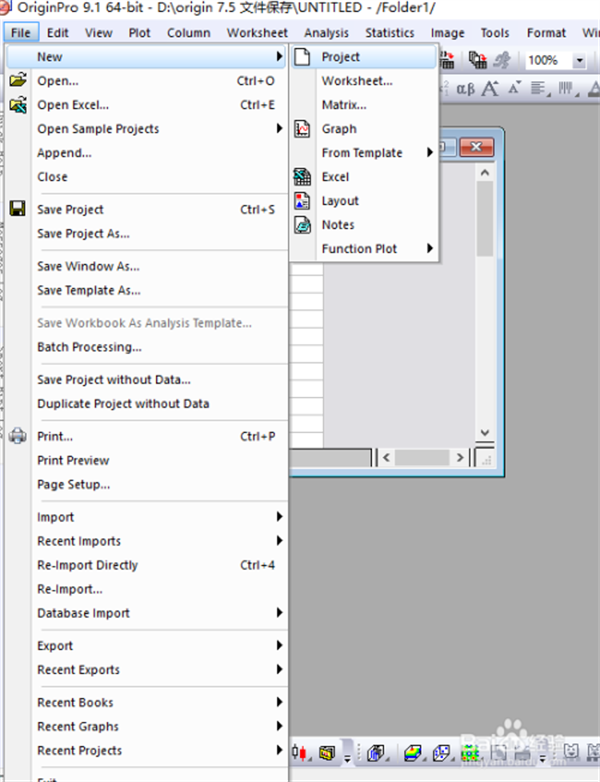Select Save Project As...
The height and width of the screenshot is (782, 600).
147,233
